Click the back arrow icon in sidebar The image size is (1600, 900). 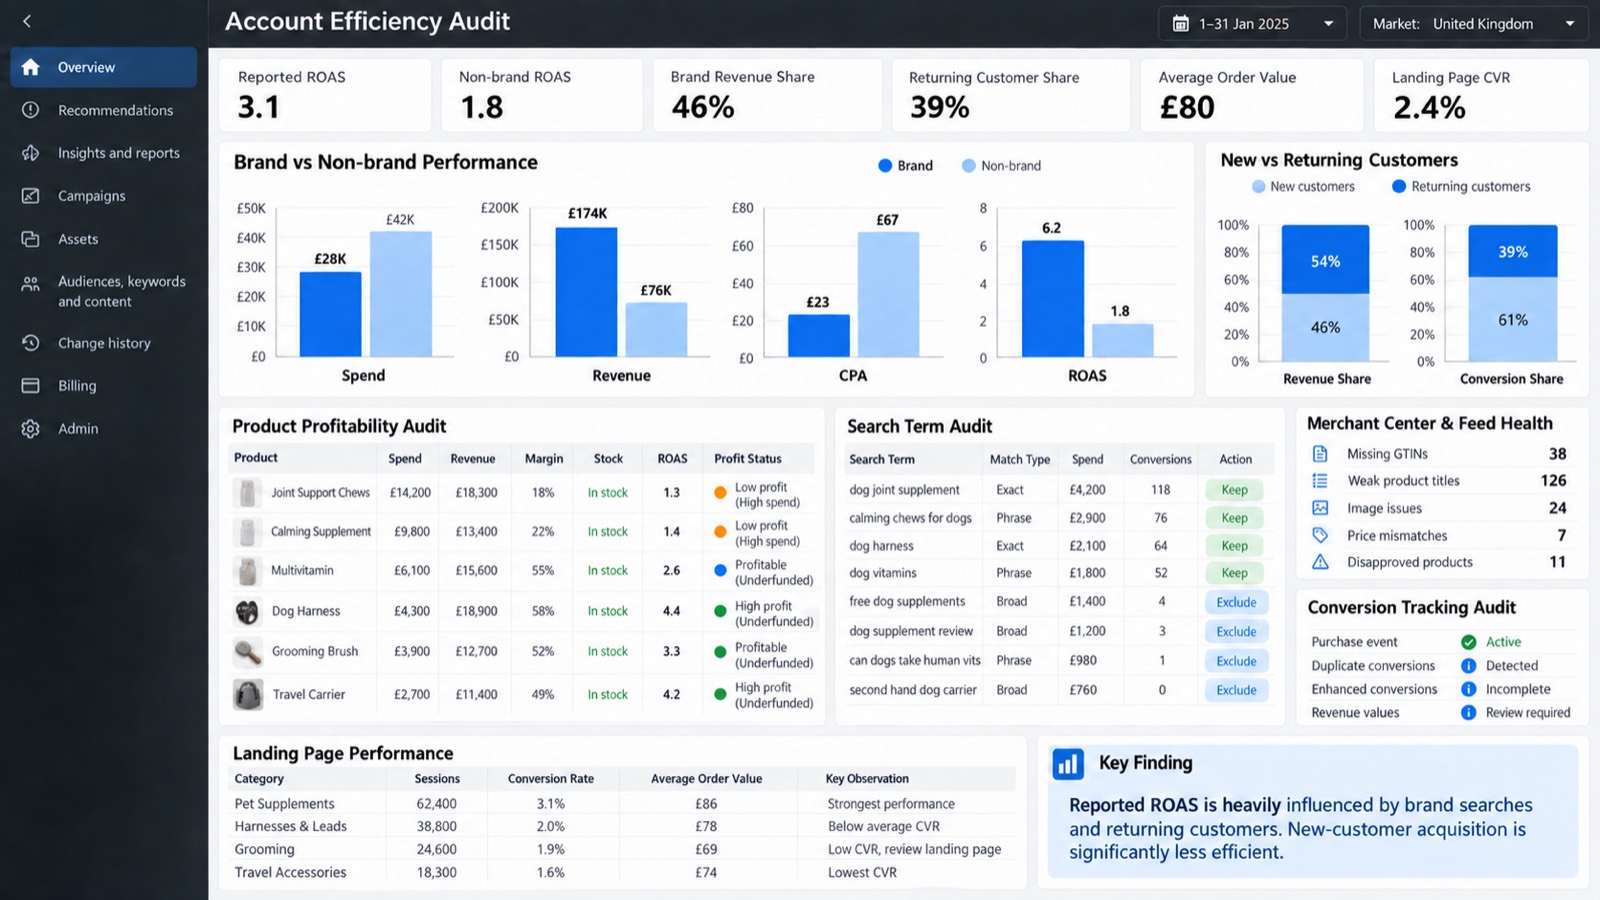(27, 21)
